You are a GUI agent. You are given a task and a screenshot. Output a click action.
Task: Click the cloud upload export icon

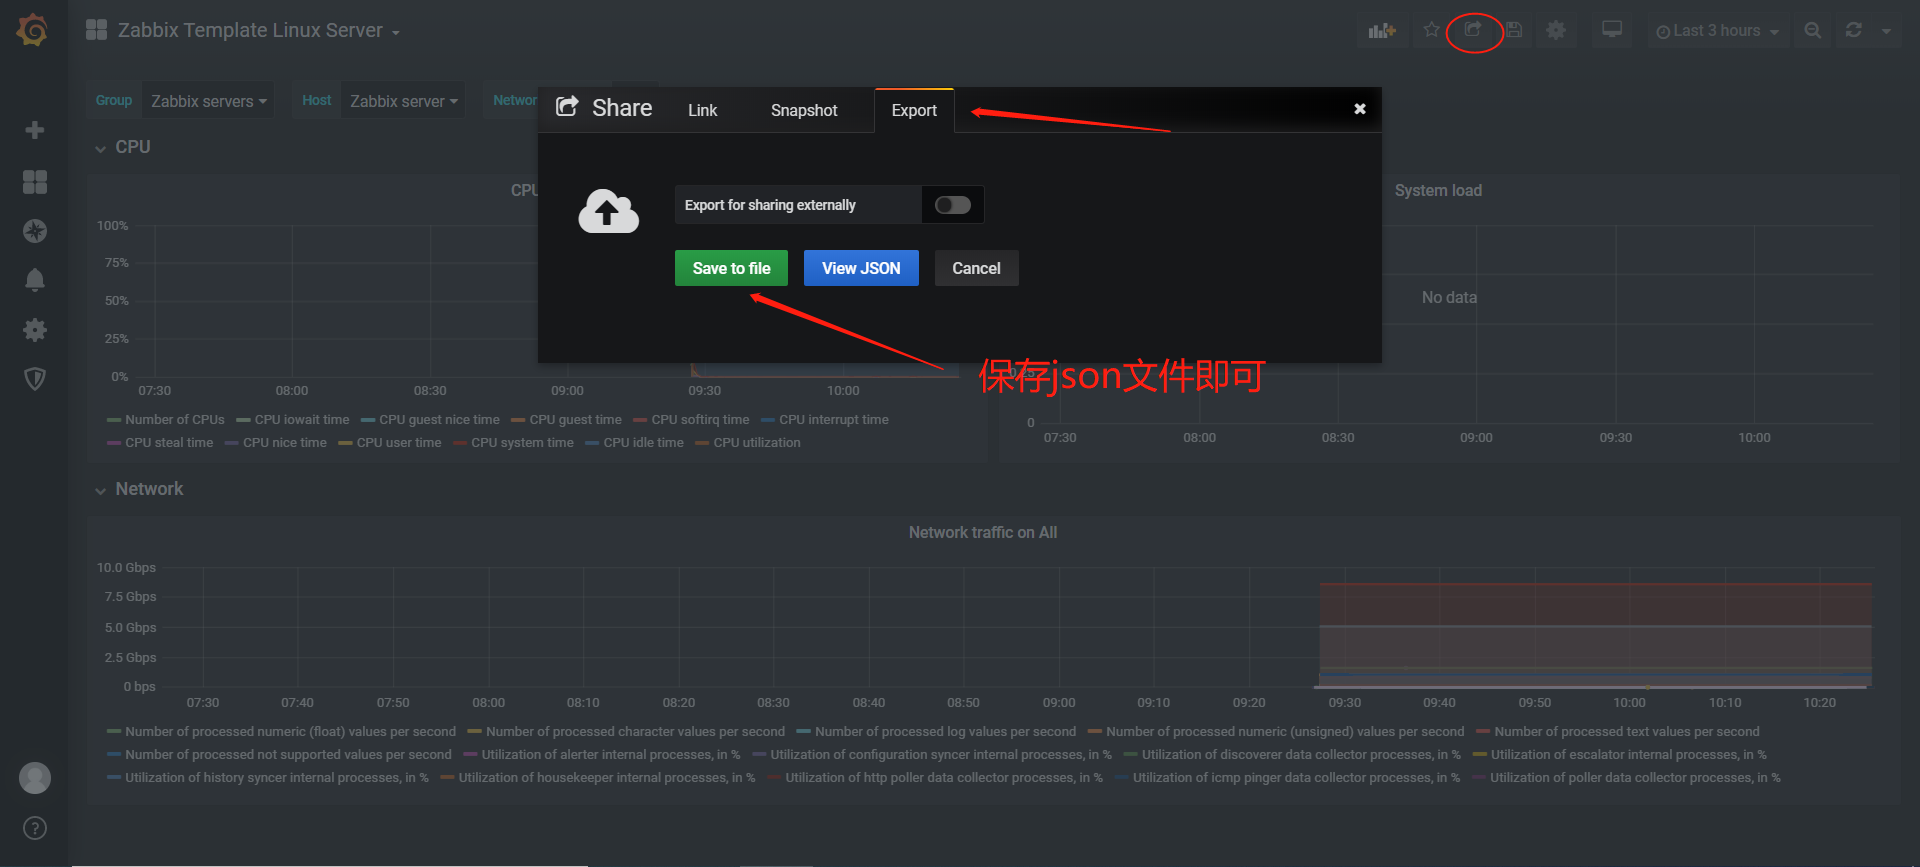(x=608, y=211)
